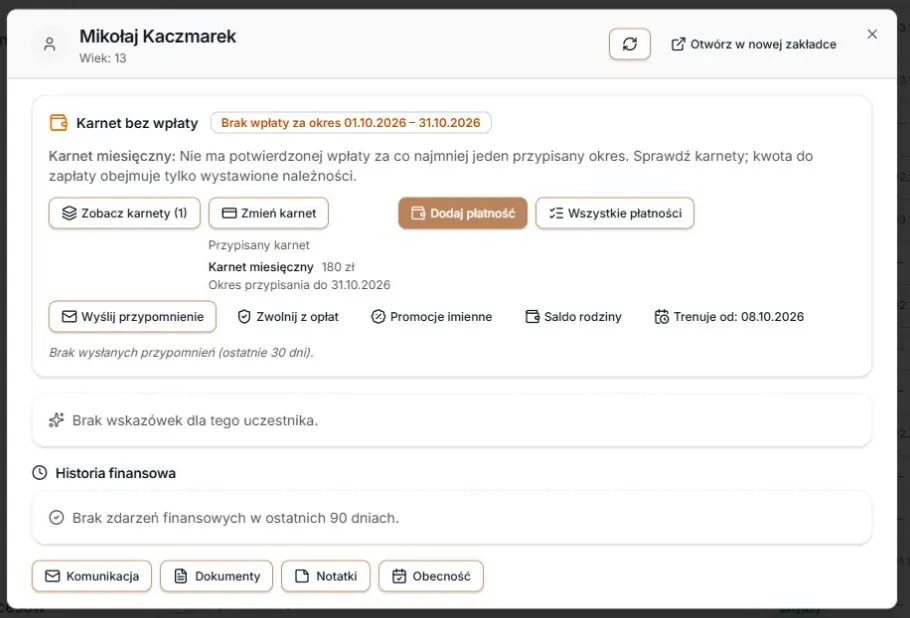
Task: Show Wszystkie płatności list
Action: tap(615, 213)
